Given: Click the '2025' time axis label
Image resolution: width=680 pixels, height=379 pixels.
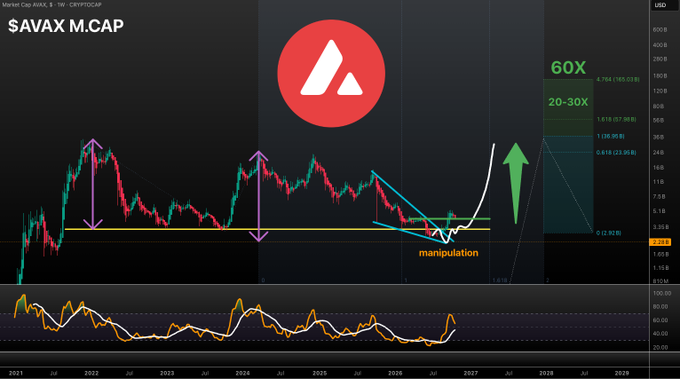Looking at the screenshot, I should (x=320, y=373).
